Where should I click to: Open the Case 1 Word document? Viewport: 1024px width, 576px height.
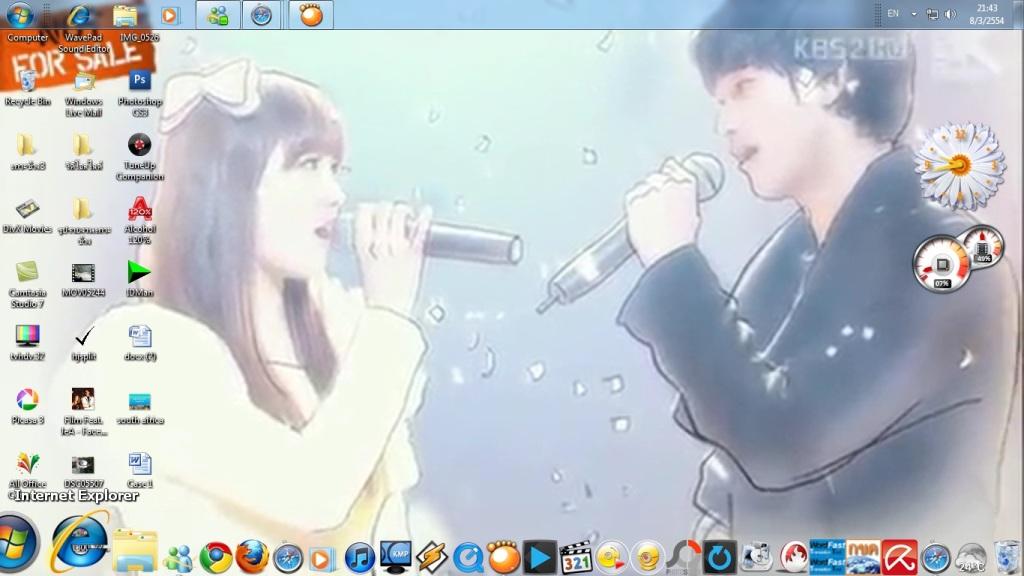click(140, 470)
